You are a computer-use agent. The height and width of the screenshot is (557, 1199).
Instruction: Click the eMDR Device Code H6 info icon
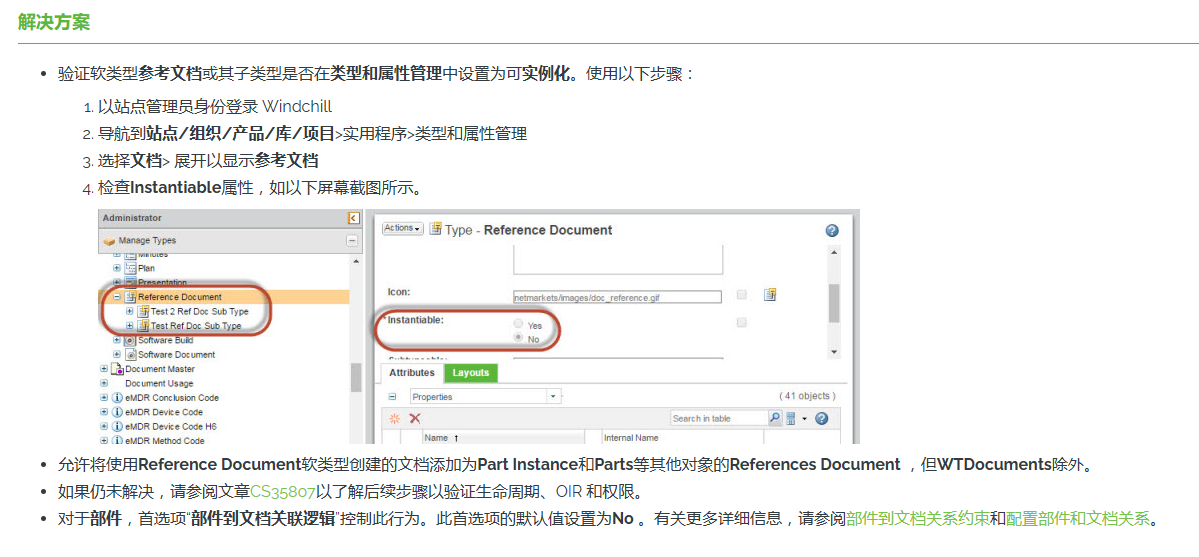tap(118, 426)
